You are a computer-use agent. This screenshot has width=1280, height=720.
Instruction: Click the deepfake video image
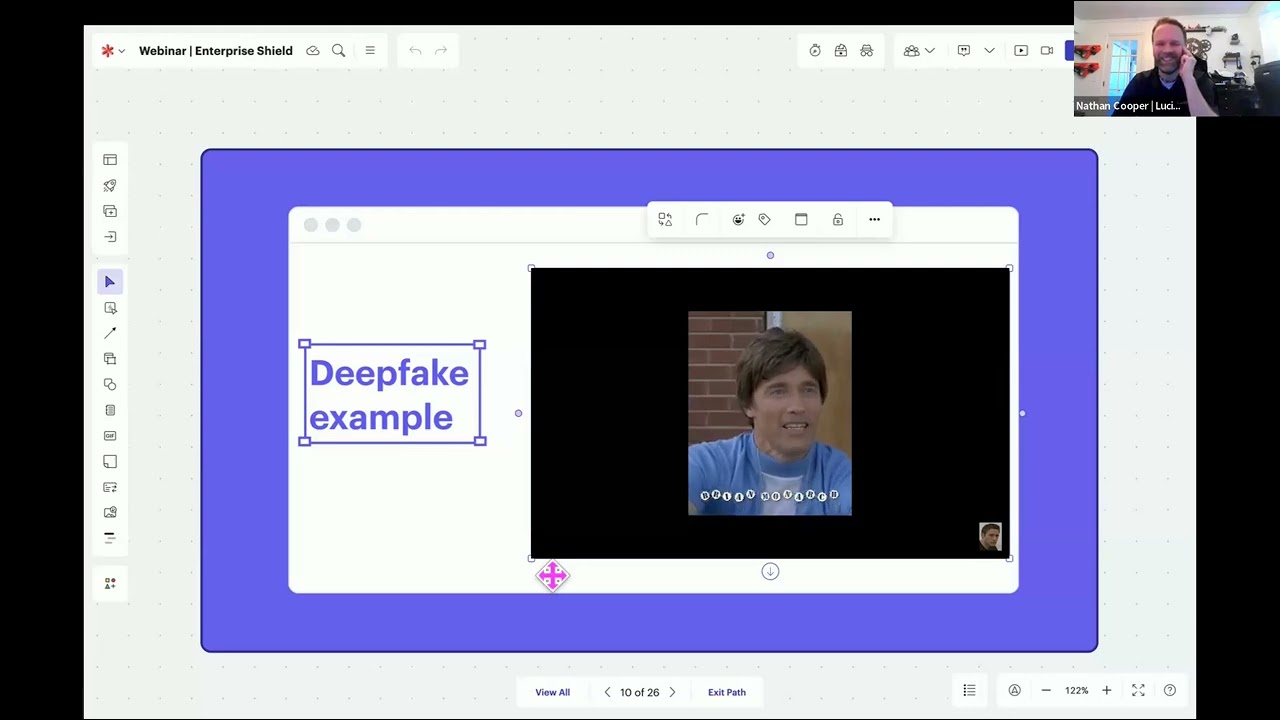770,413
